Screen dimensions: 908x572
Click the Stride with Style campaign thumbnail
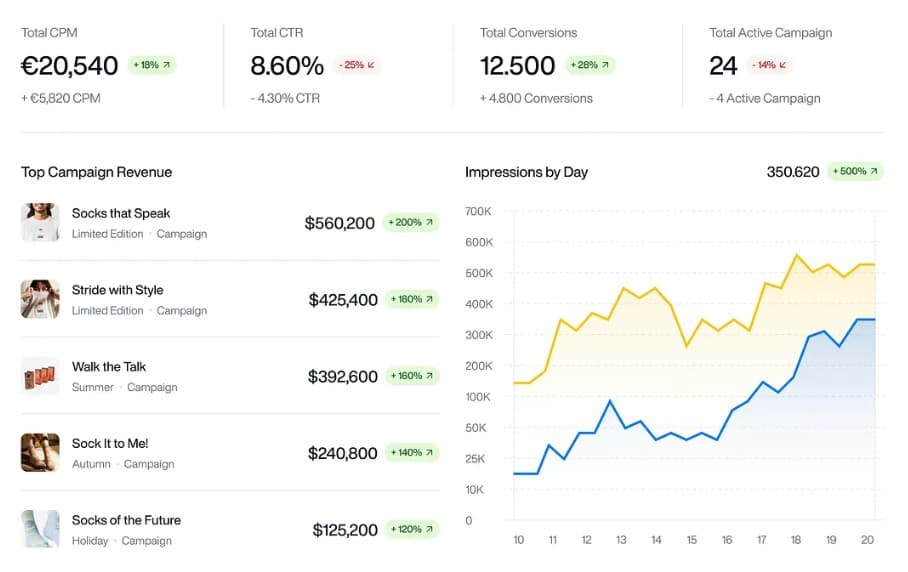40,299
